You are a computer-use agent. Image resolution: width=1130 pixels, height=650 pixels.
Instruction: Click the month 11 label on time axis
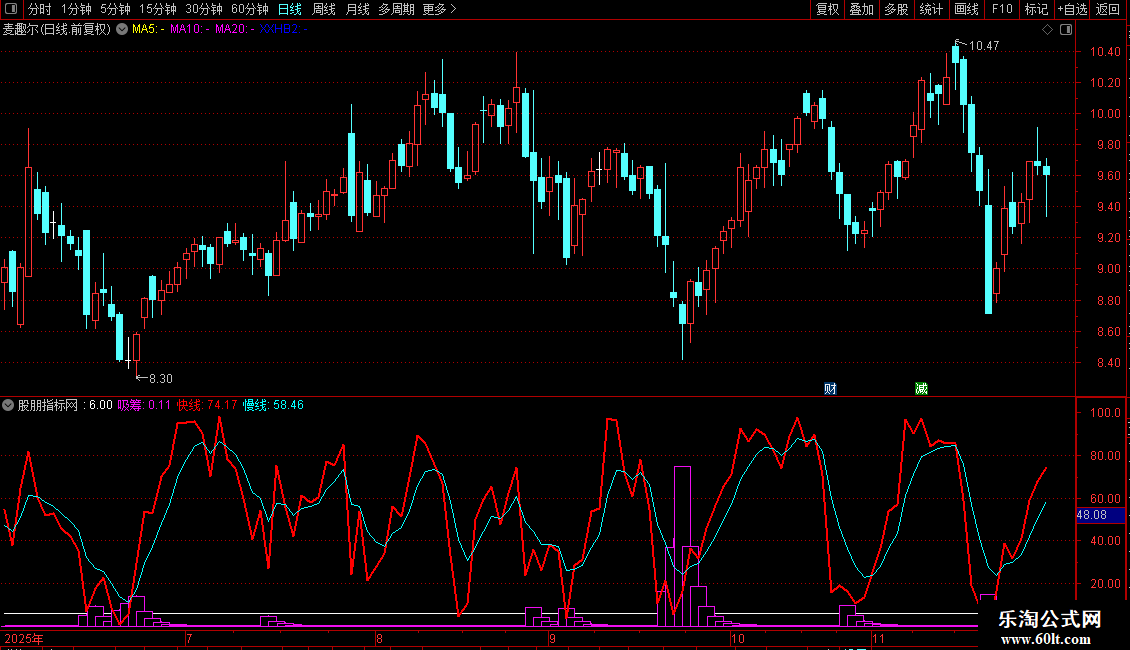pyautogui.click(x=878, y=638)
